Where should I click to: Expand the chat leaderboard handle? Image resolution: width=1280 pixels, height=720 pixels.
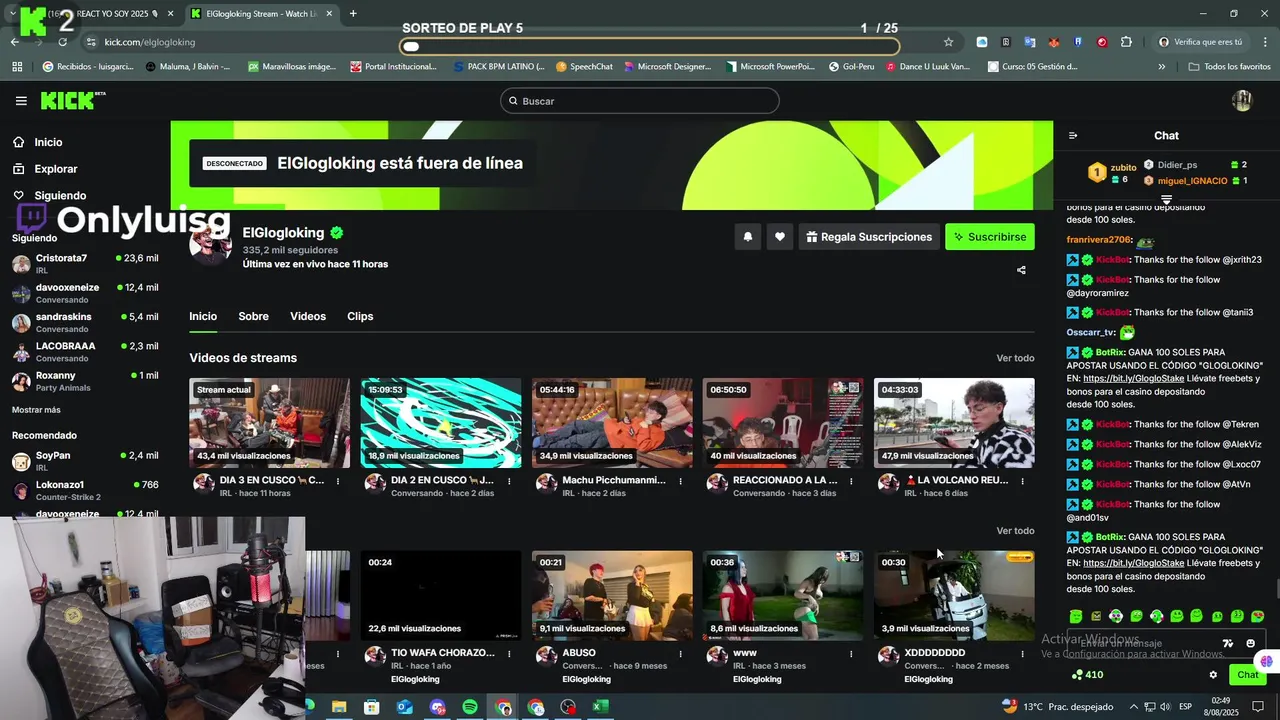[1166, 200]
